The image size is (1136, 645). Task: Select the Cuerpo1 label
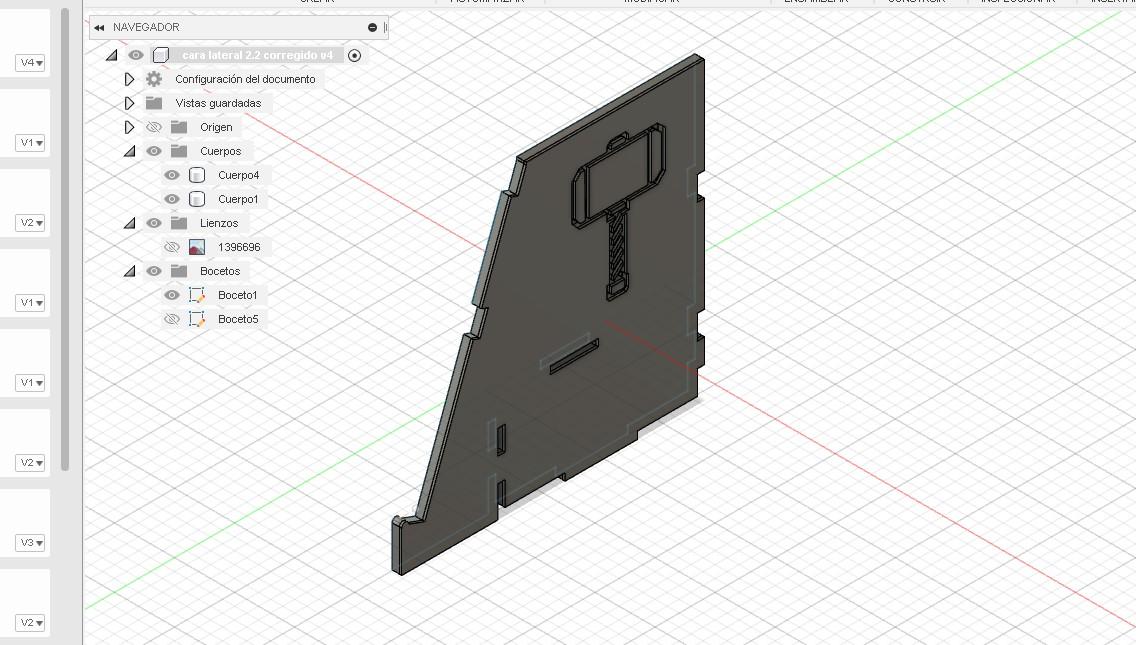[238, 199]
